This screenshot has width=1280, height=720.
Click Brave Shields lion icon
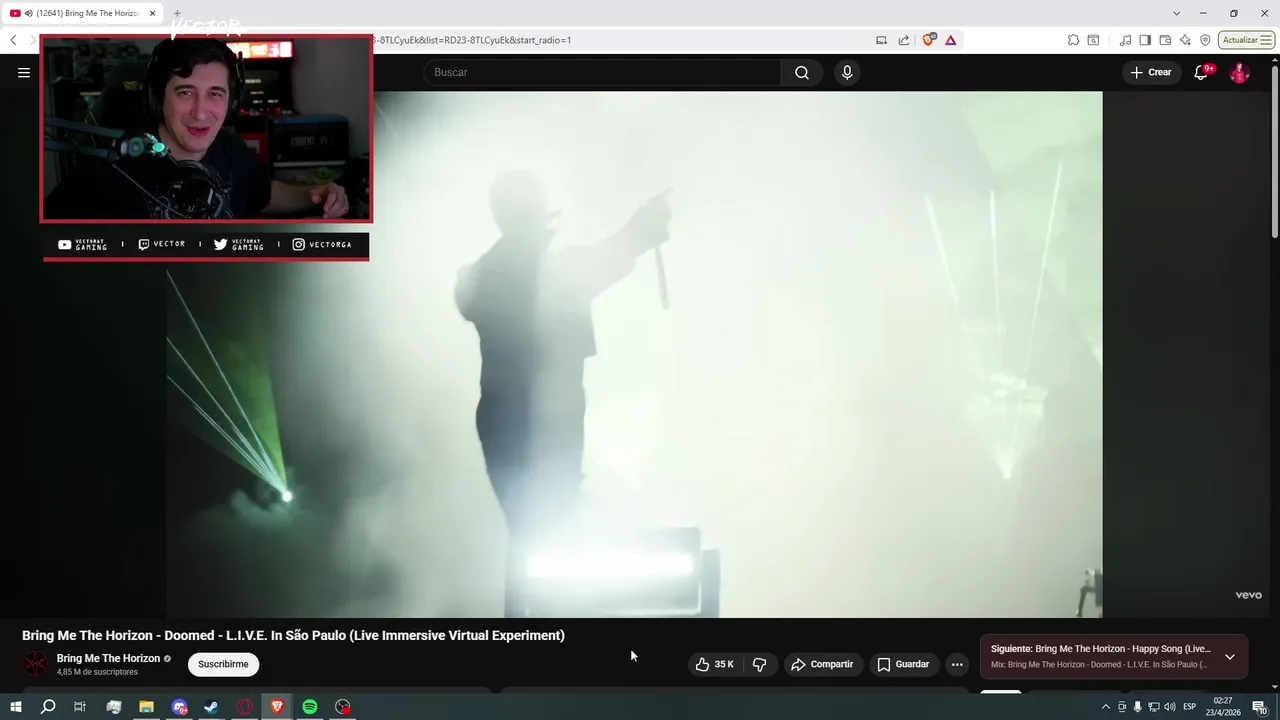click(929, 40)
